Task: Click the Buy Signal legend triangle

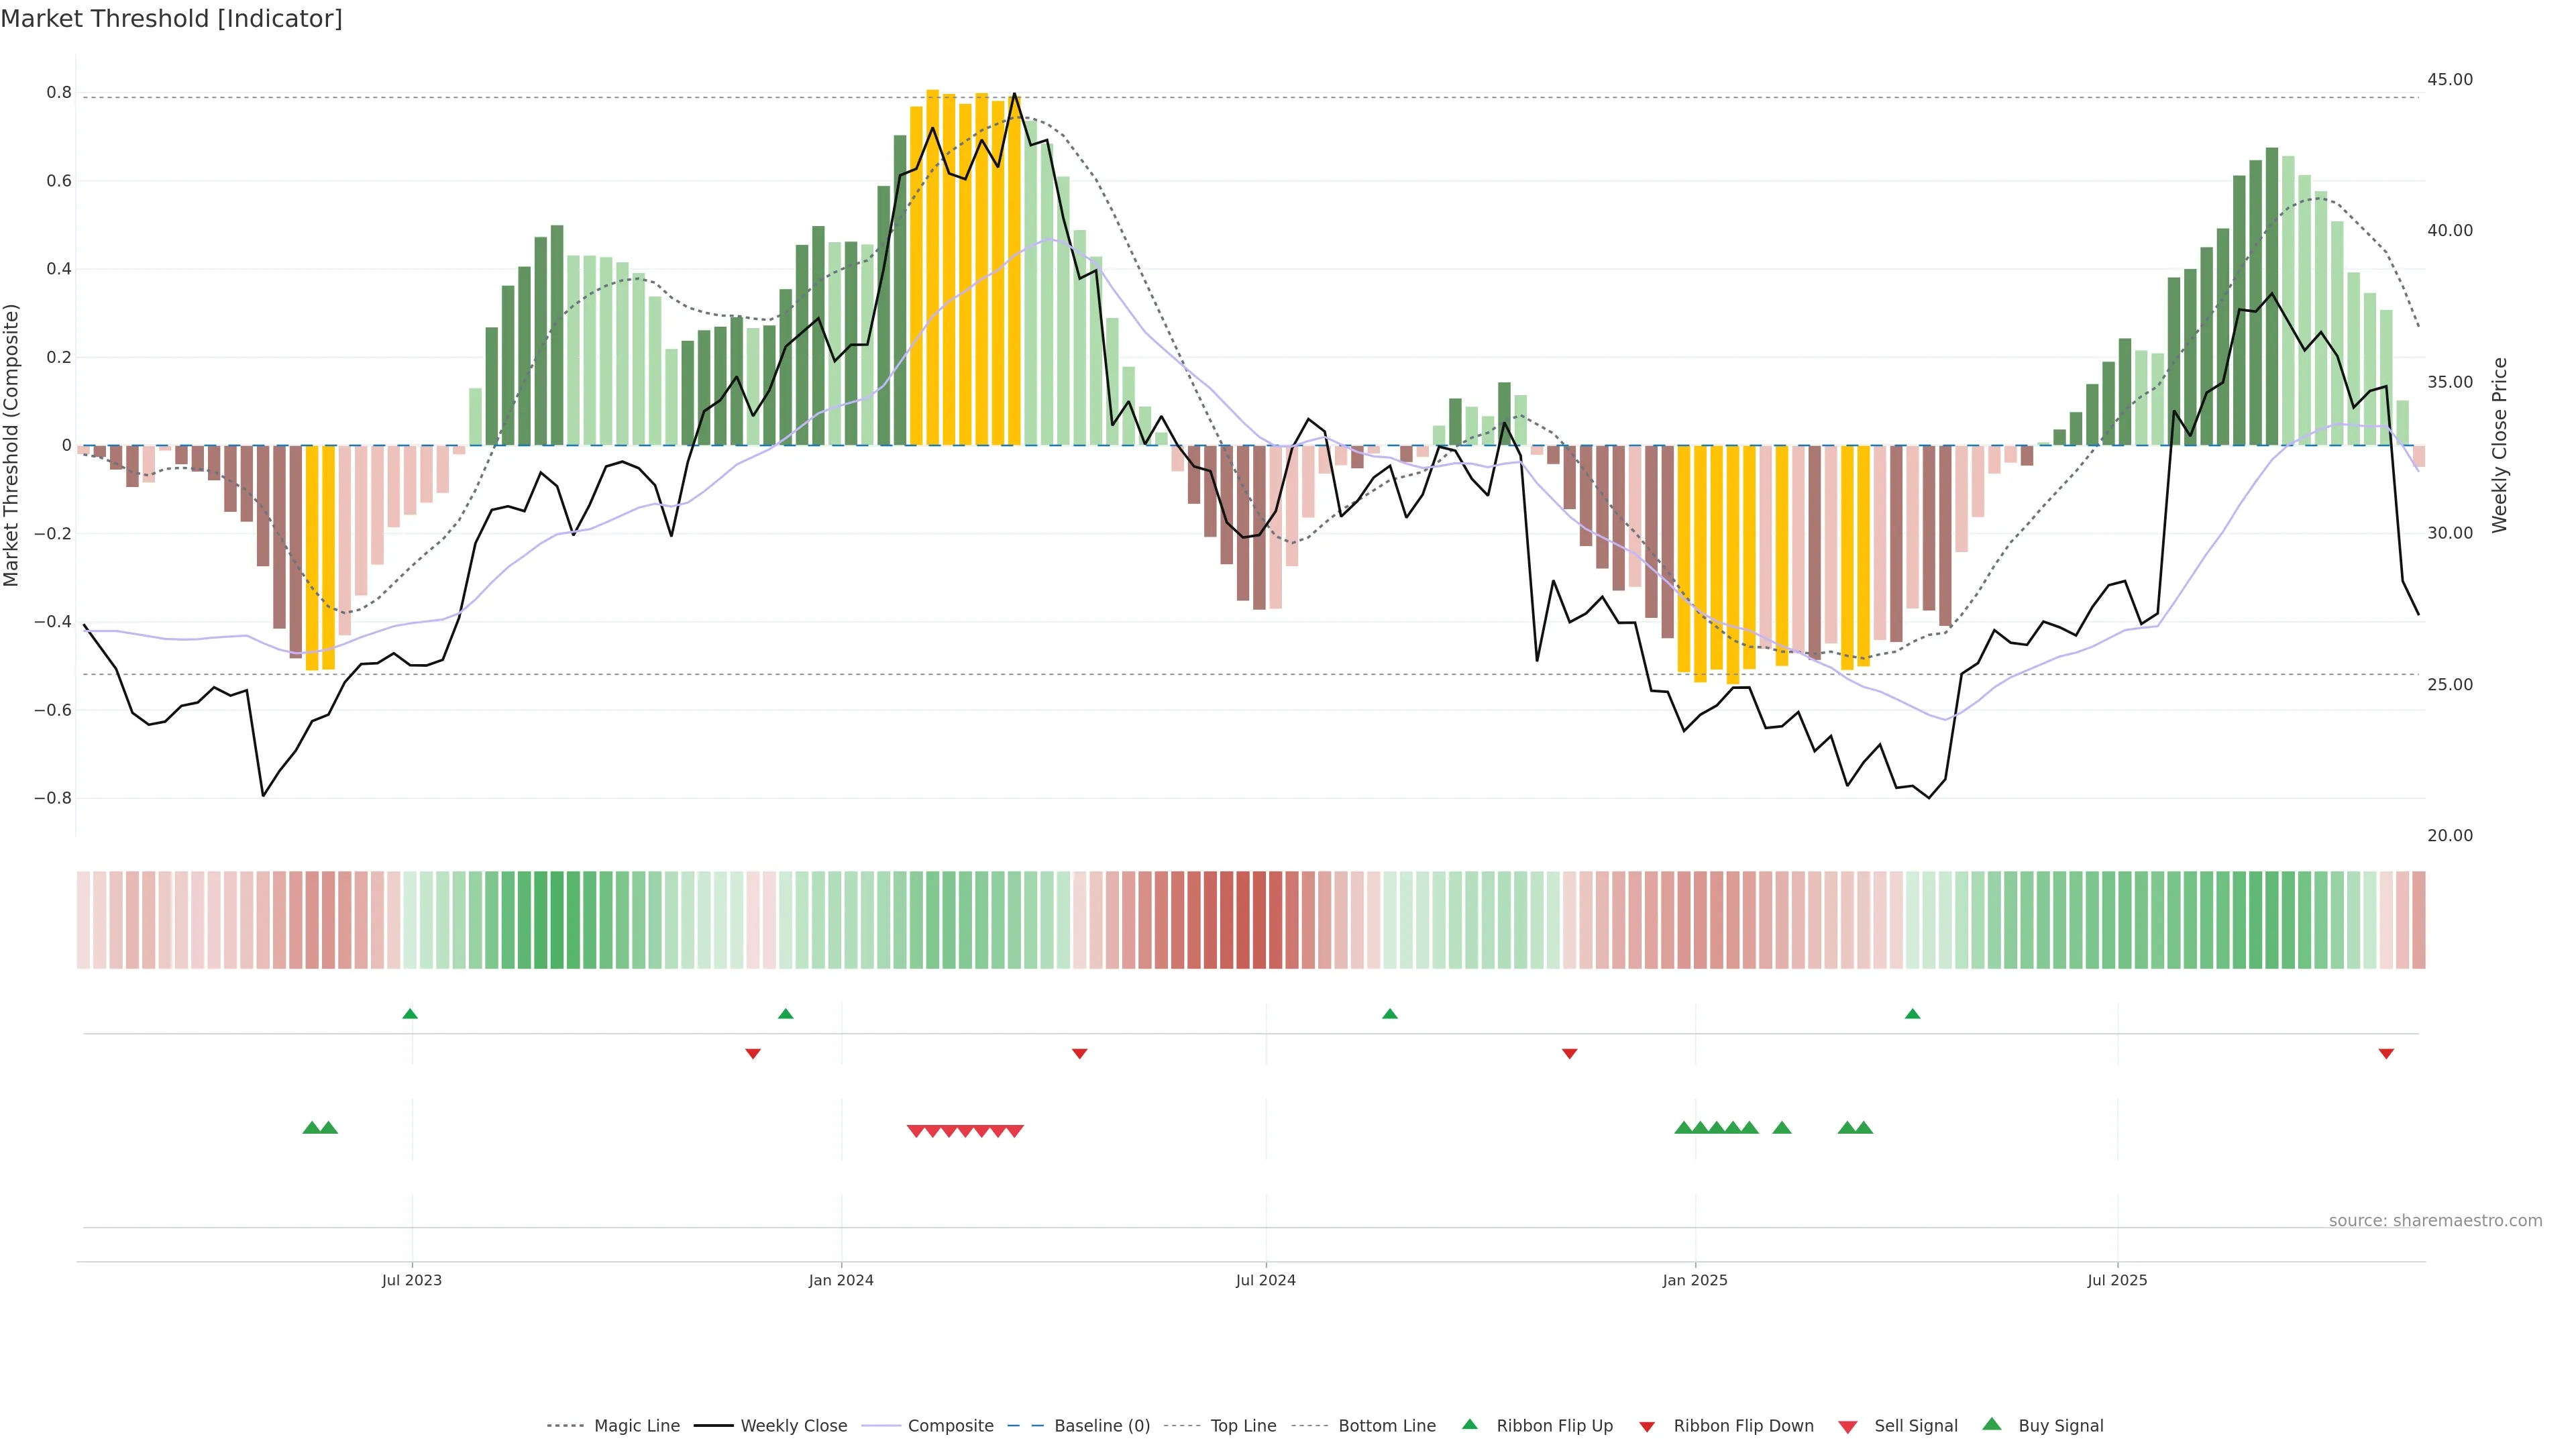Action: click(x=1991, y=1424)
